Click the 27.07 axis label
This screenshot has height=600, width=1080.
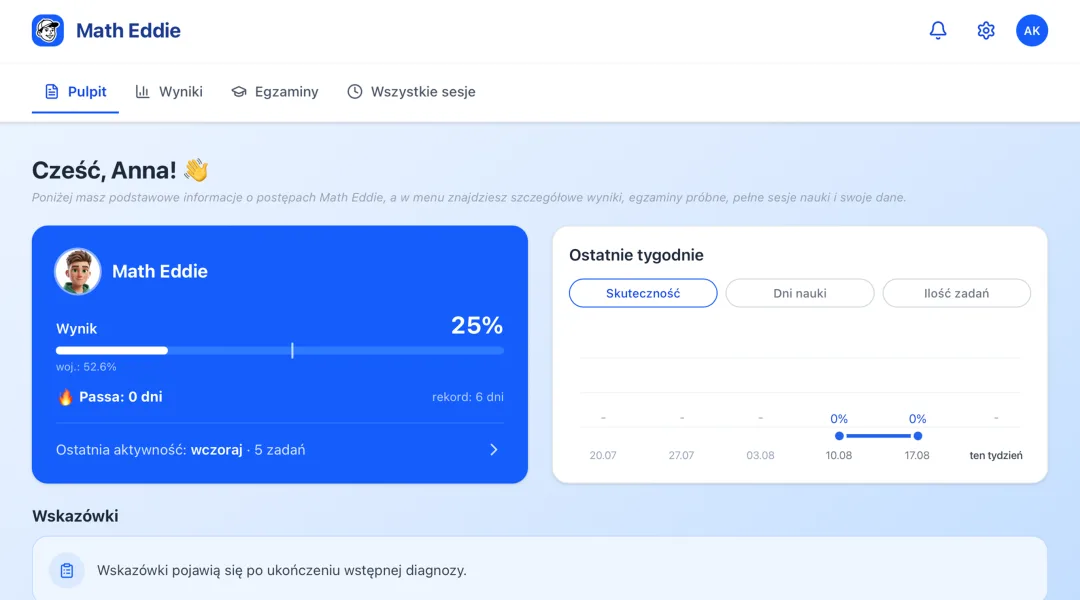tap(681, 455)
